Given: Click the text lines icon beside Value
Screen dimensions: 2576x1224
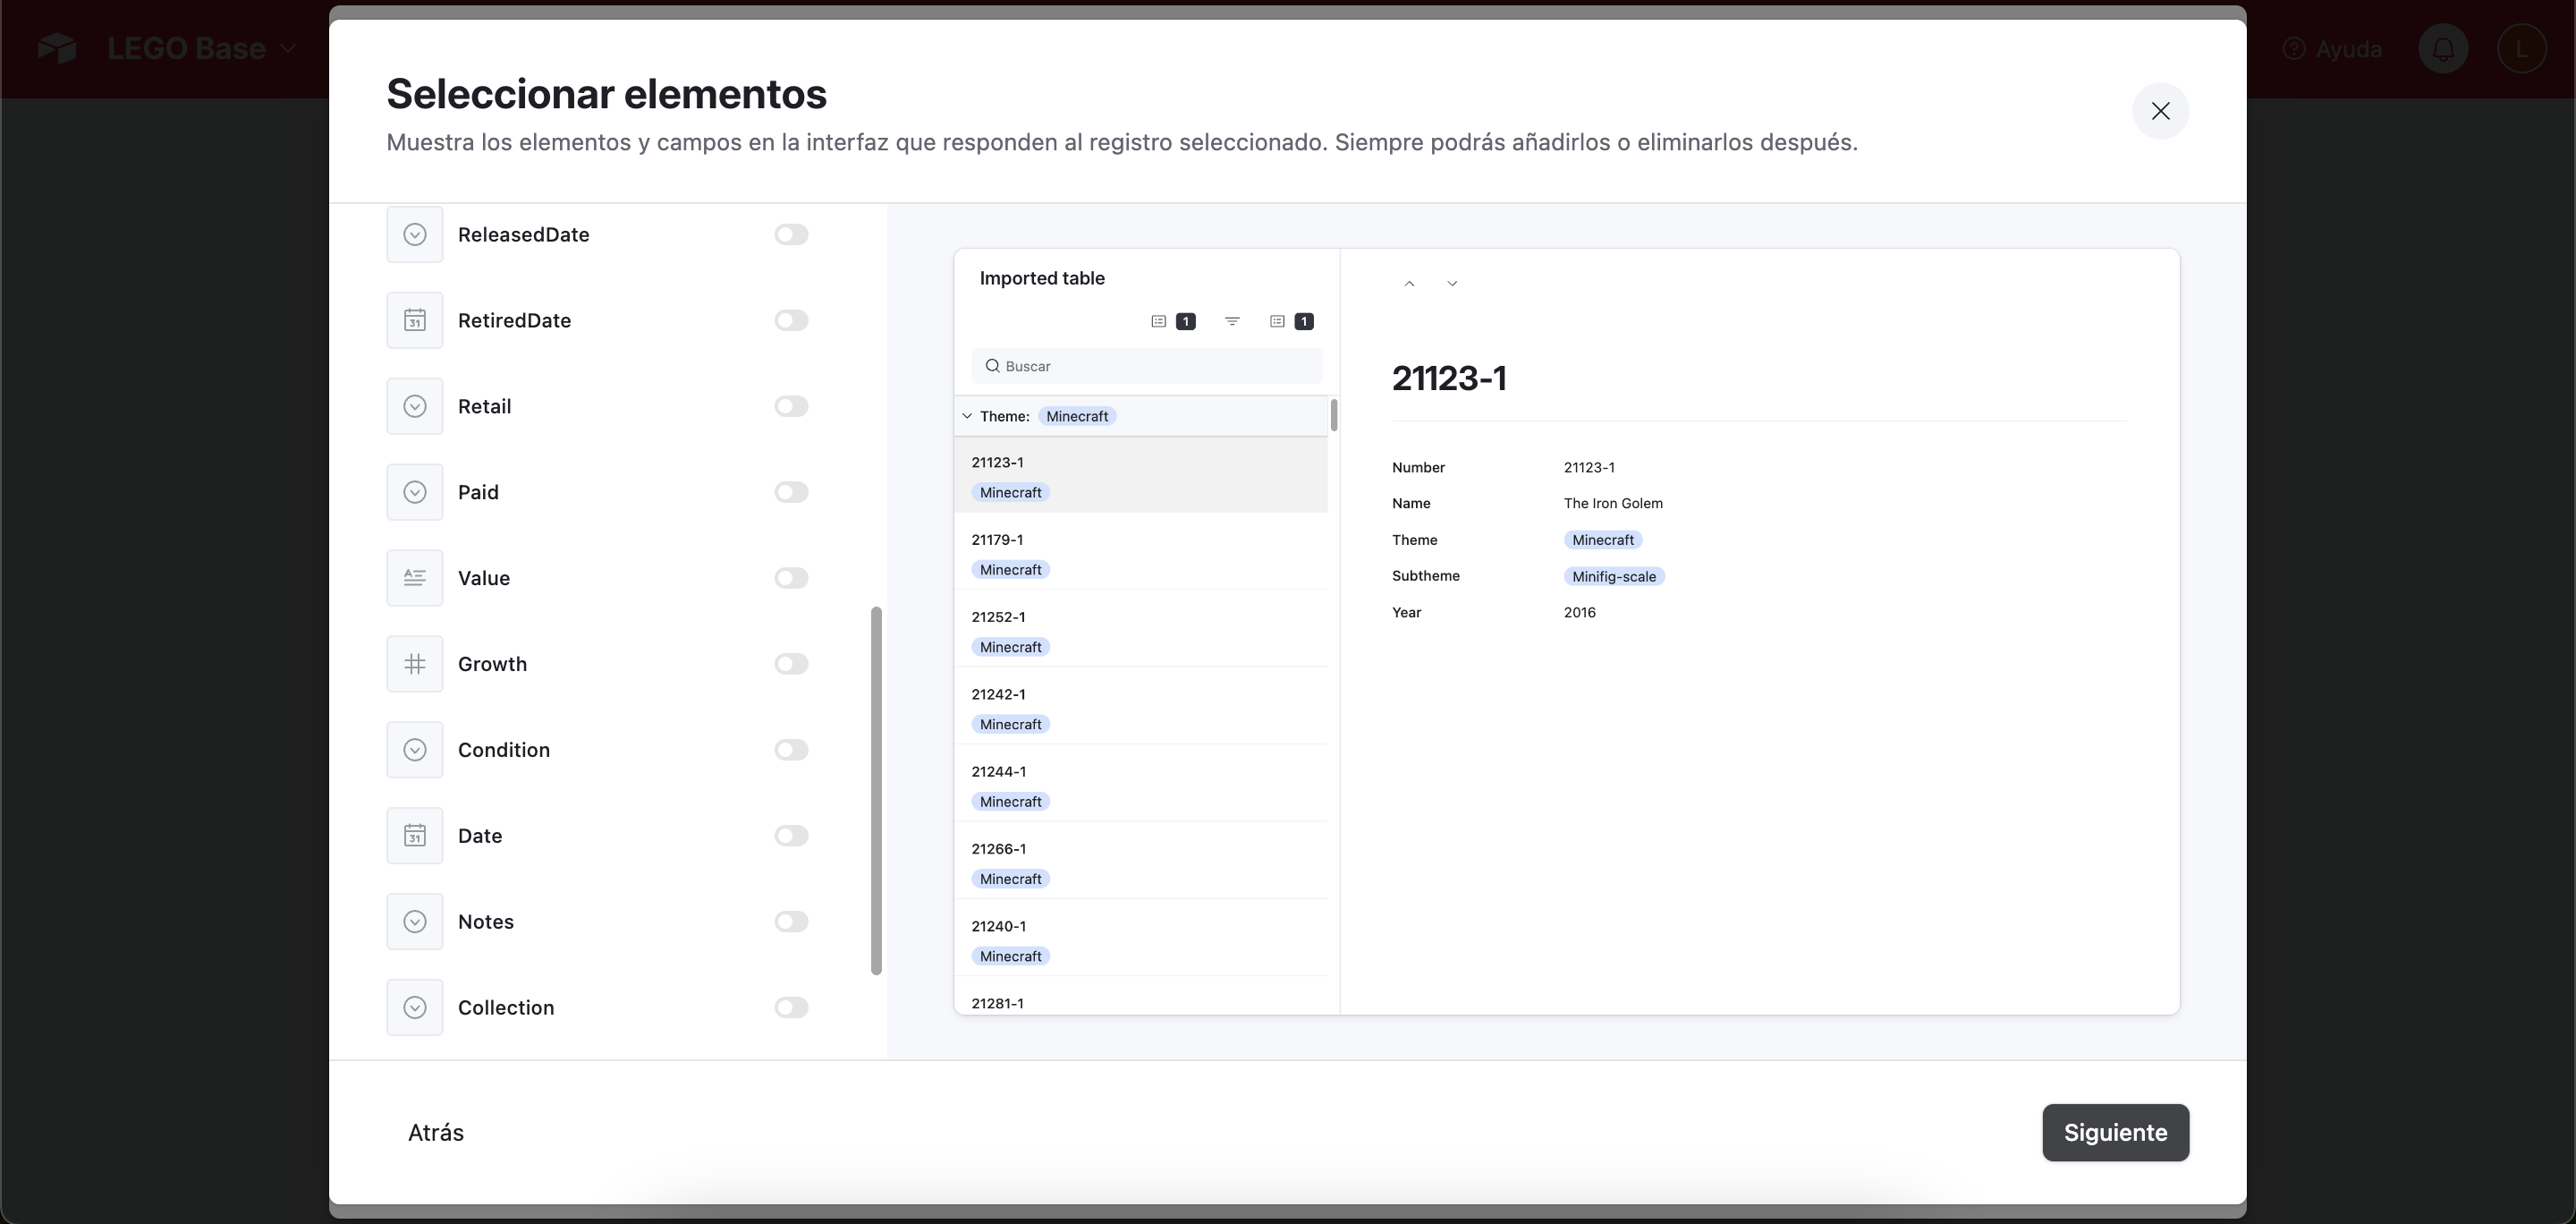Looking at the screenshot, I should coord(414,578).
